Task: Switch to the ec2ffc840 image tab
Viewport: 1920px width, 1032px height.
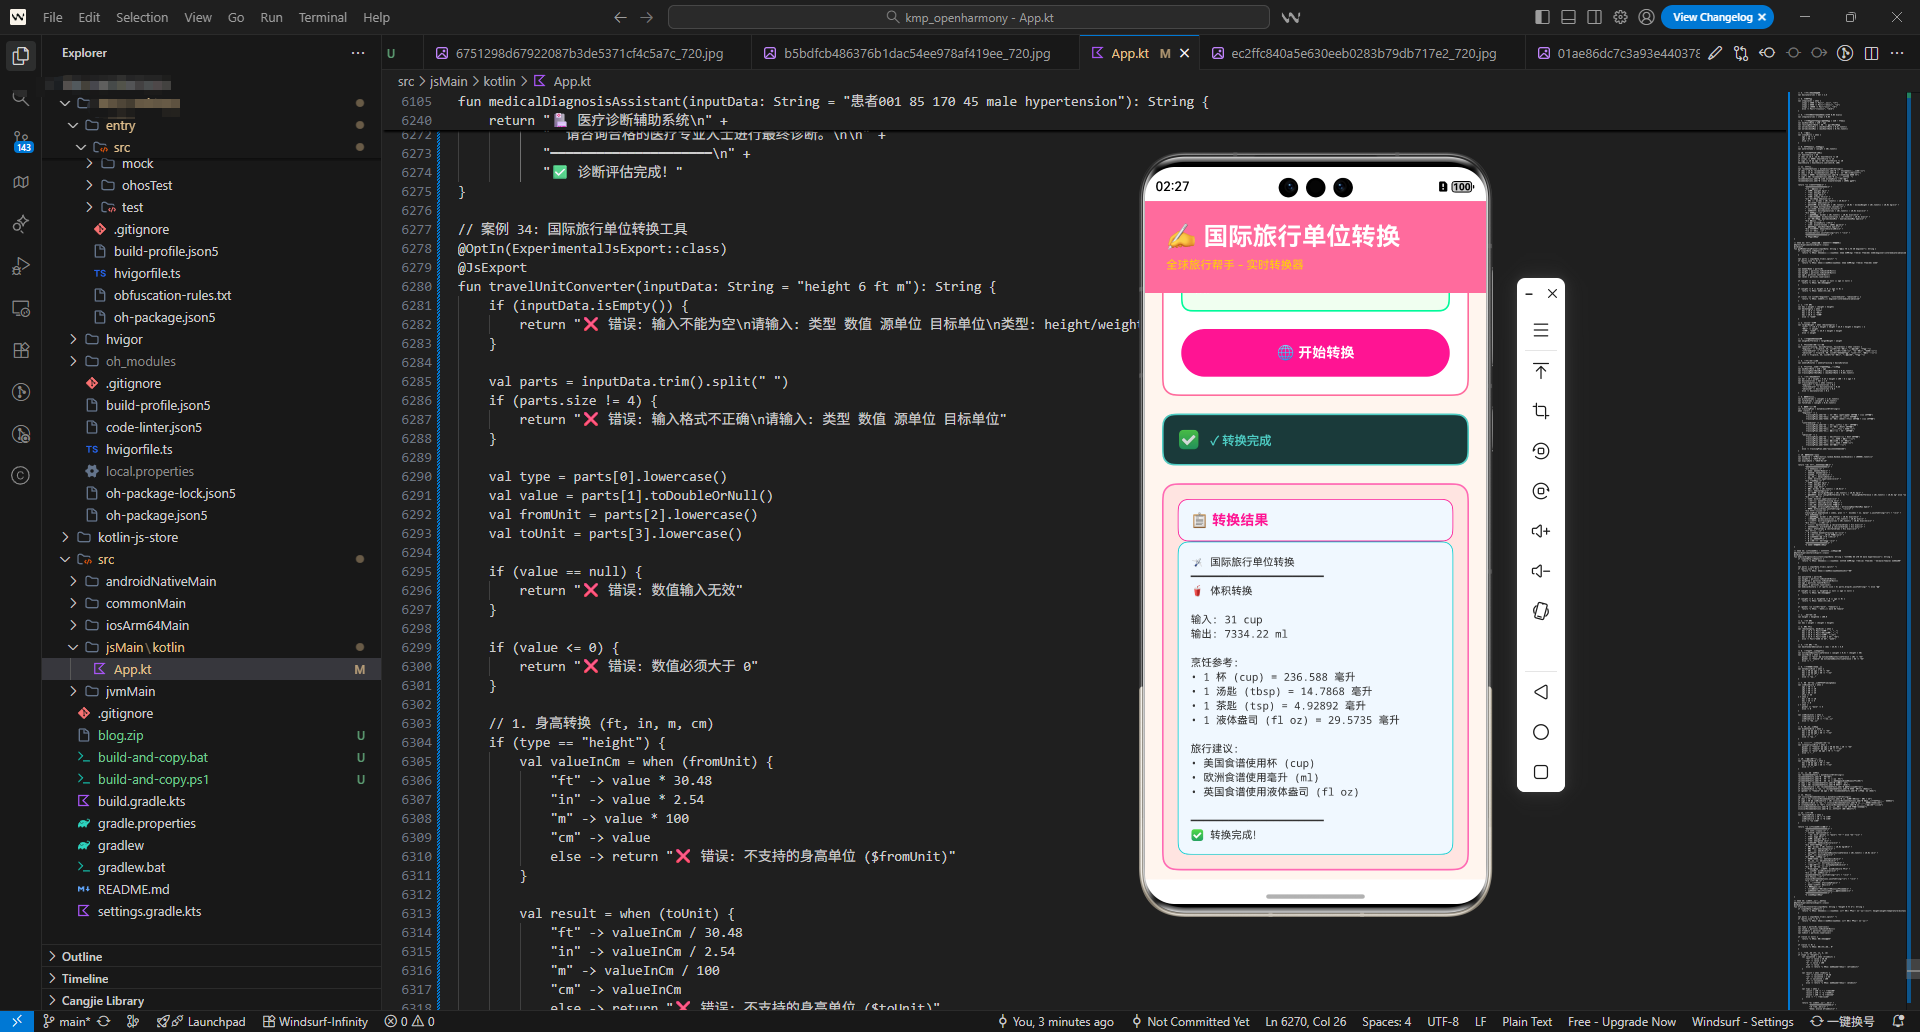Action: coord(1358,53)
